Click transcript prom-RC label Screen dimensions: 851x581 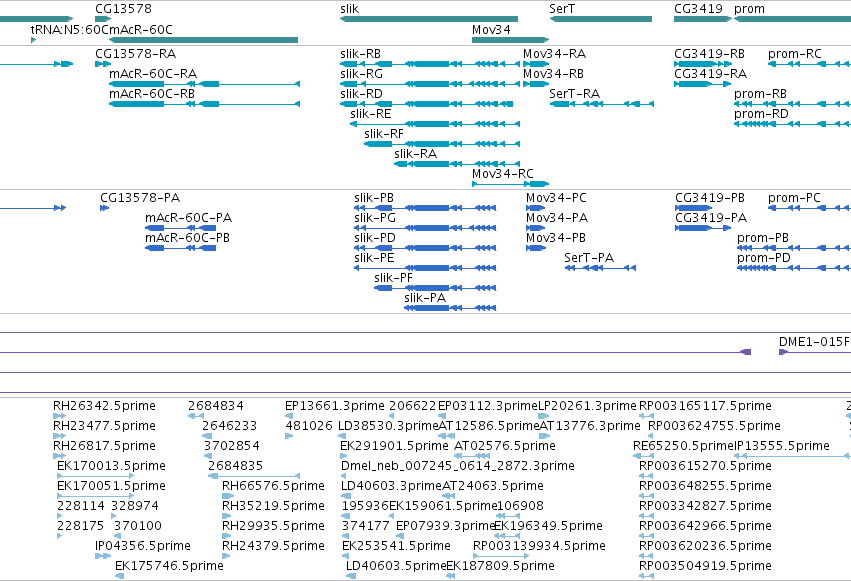[795, 54]
